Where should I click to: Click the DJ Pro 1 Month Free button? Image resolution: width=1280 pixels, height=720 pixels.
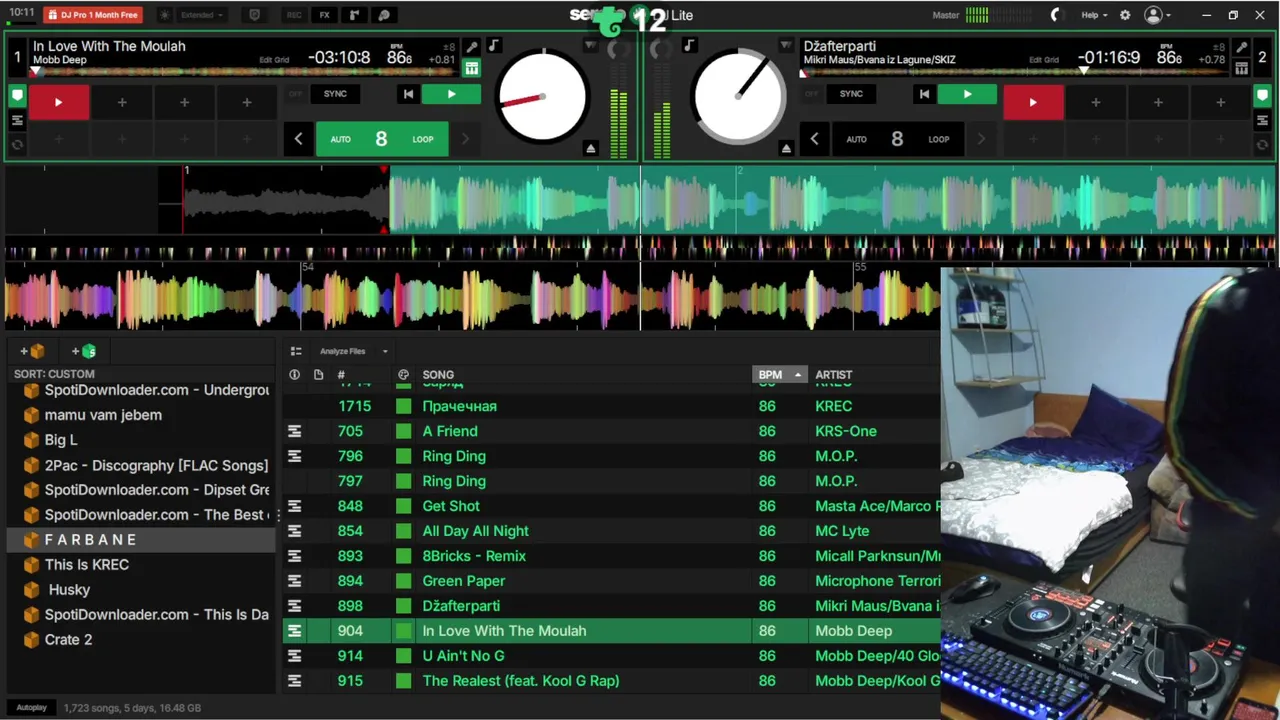pos(93,15)
